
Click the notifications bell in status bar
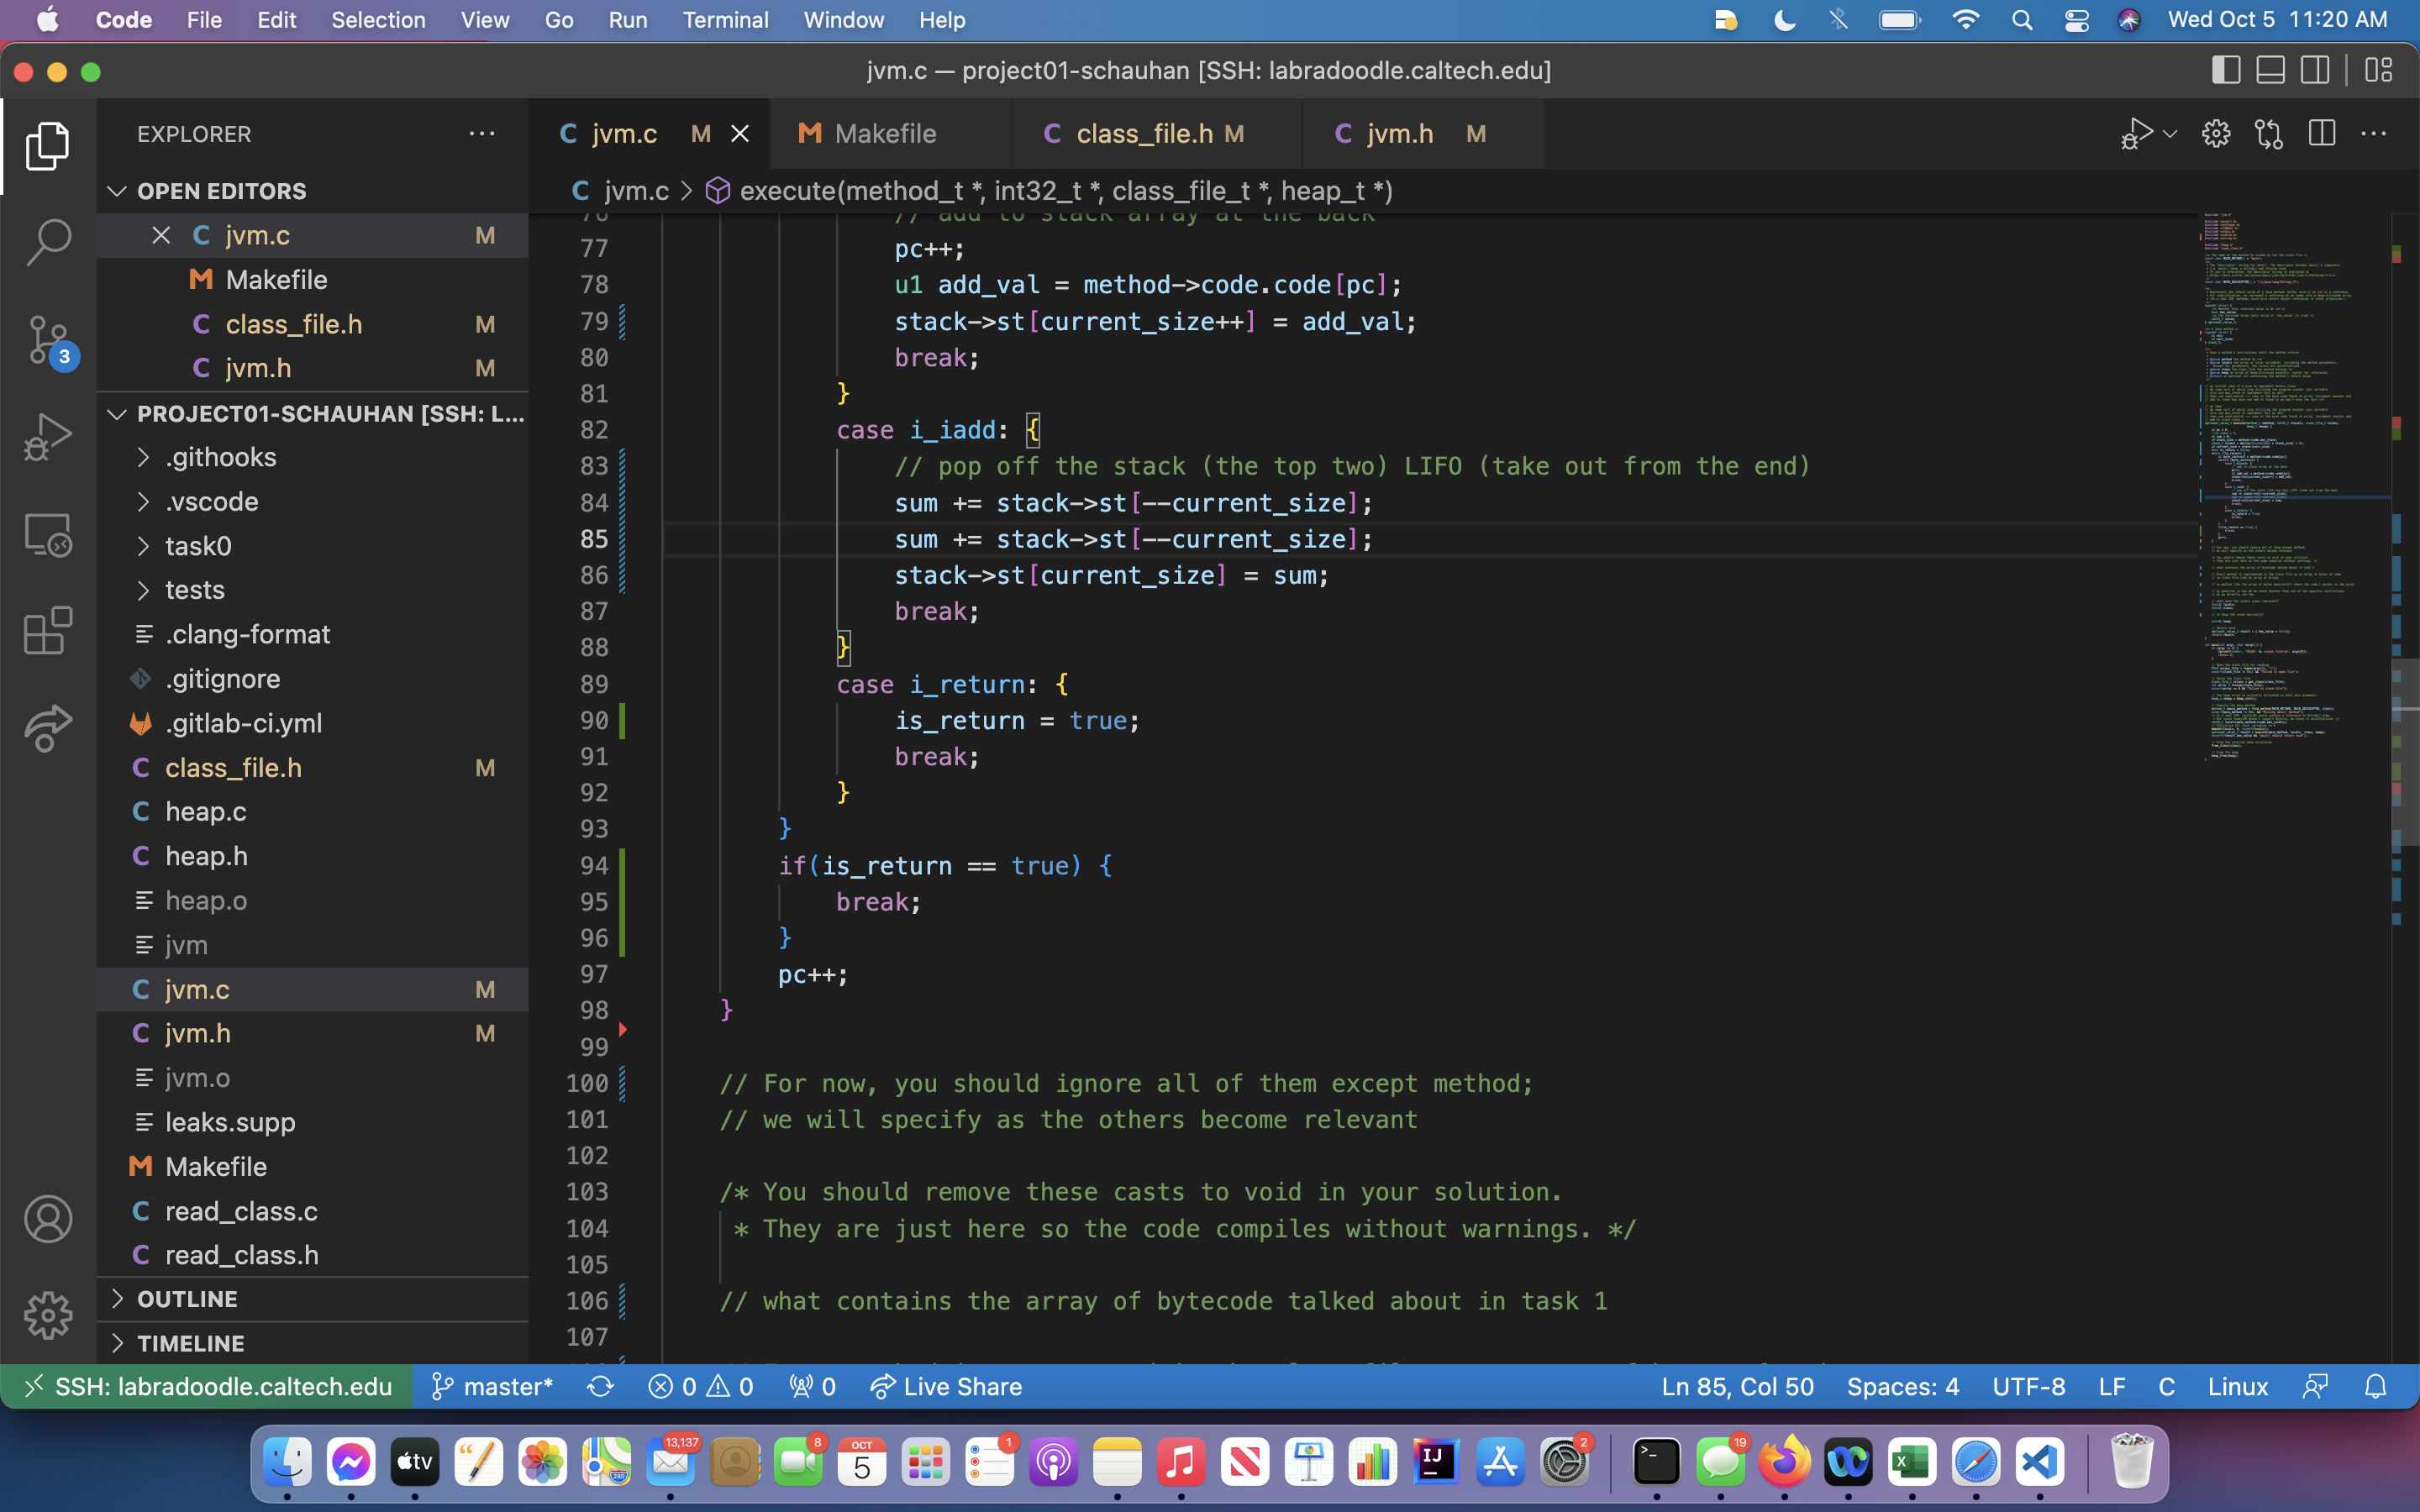pyautogui.click(x=2375, y=1387)
